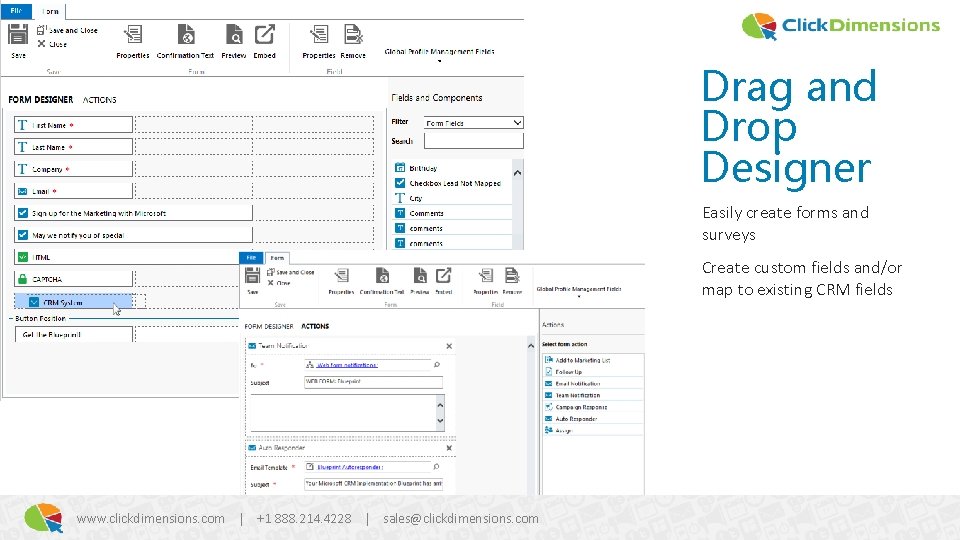Screen dimensions: 960x540
Task: Click Auto Responder Subject input field
Action: click(x=373, y=484)
